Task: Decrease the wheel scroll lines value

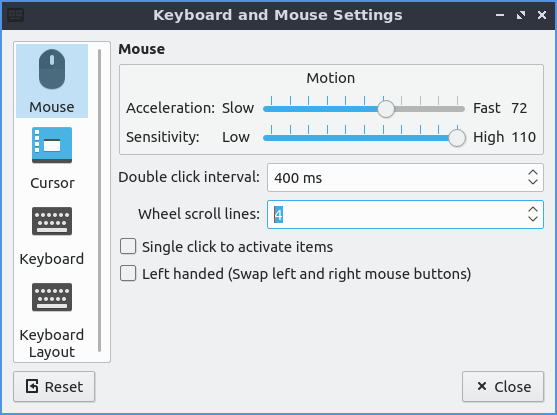Action: [532, 219]
